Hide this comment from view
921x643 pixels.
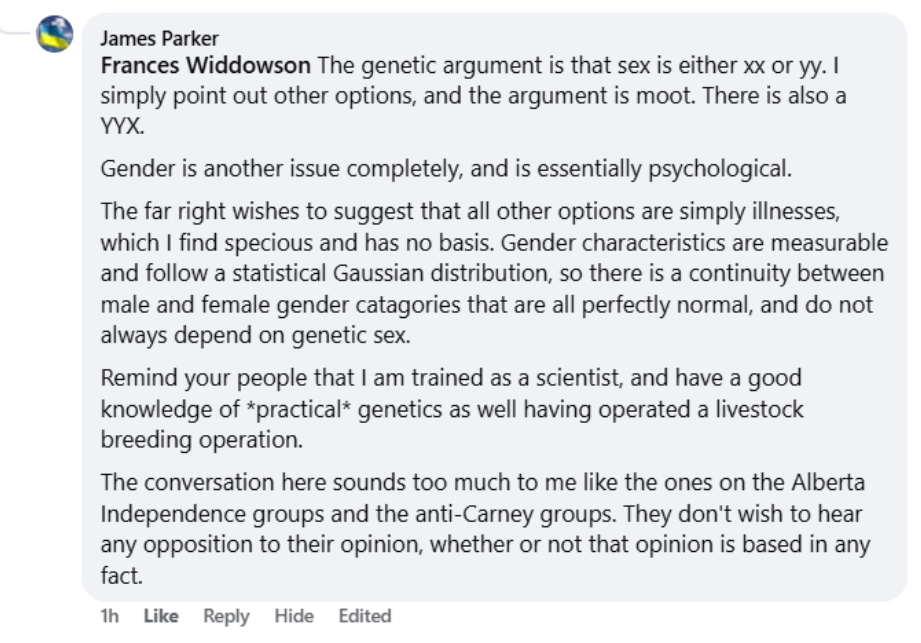294,616
